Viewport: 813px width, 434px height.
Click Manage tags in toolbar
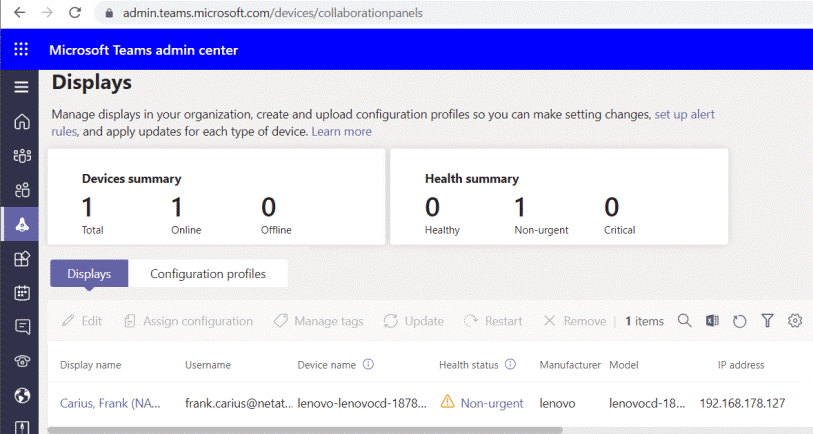(x=318, y=321)
